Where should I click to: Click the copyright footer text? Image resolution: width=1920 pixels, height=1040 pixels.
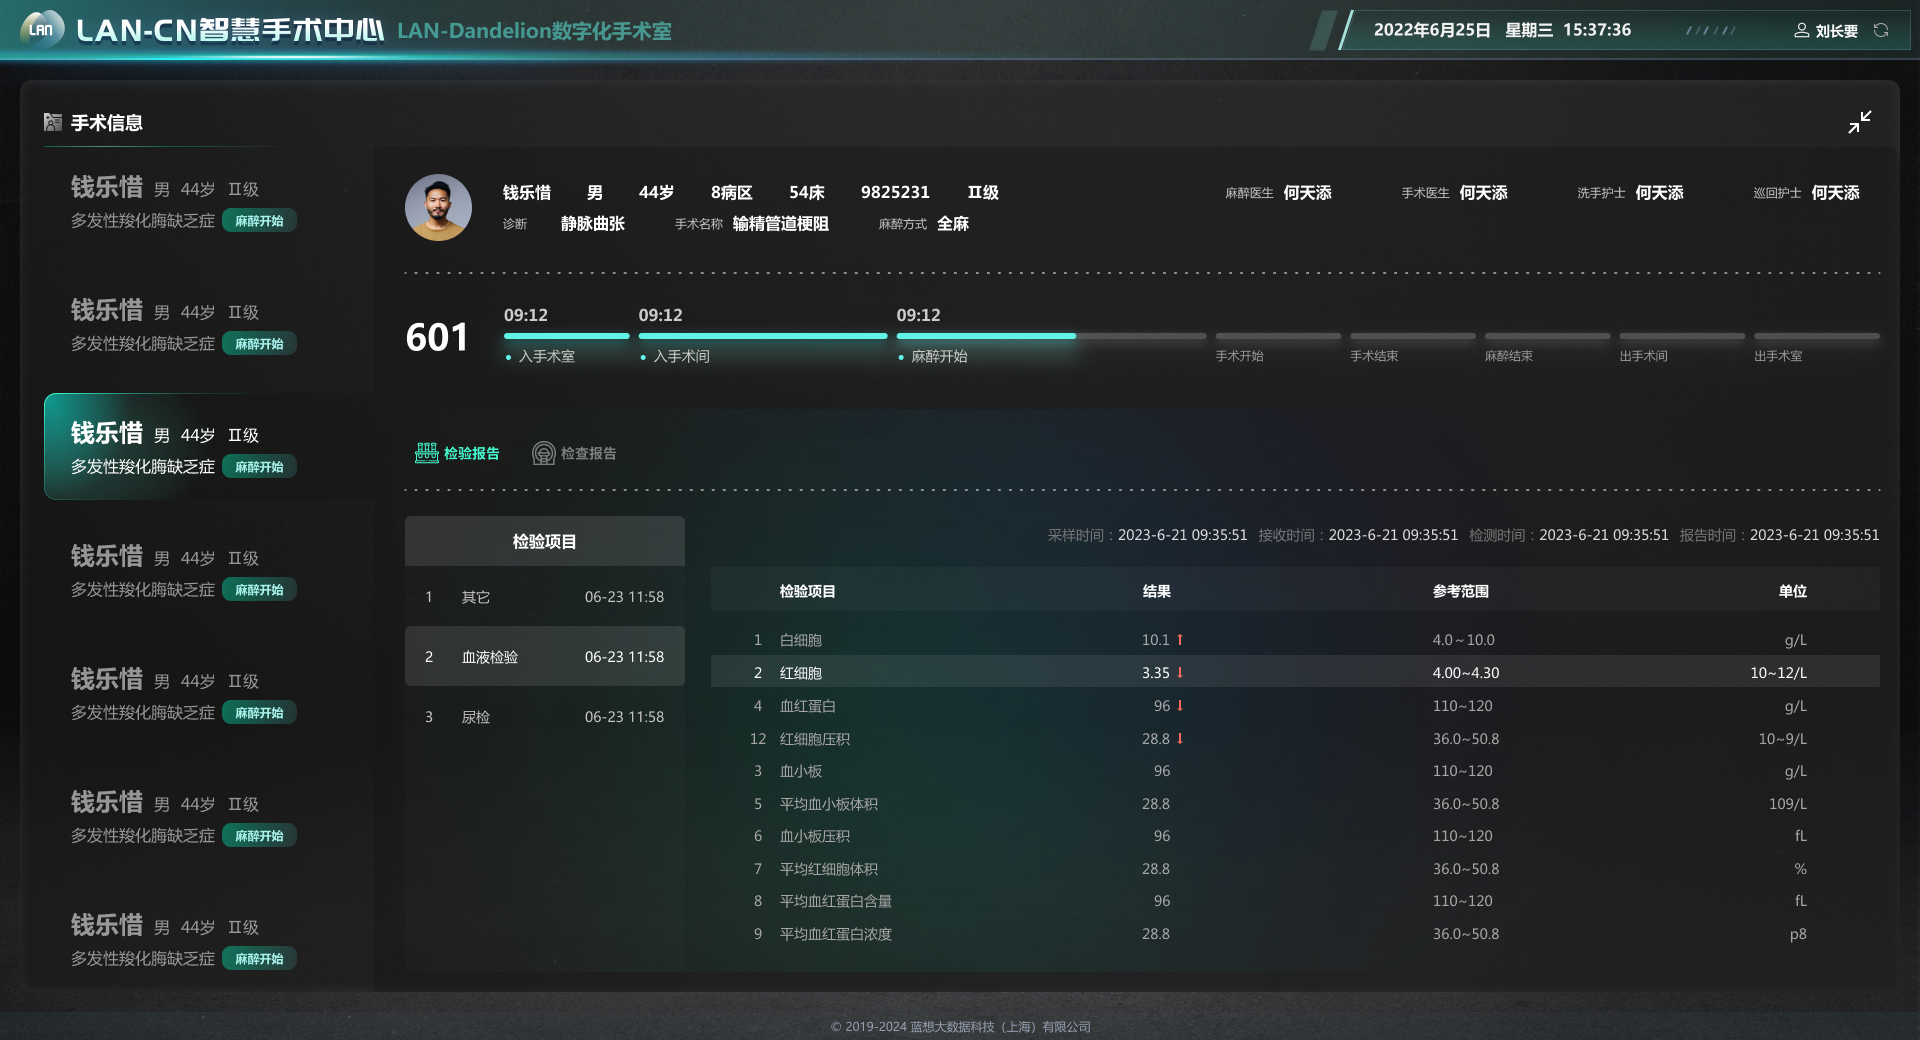click(x=961, y=1027)
